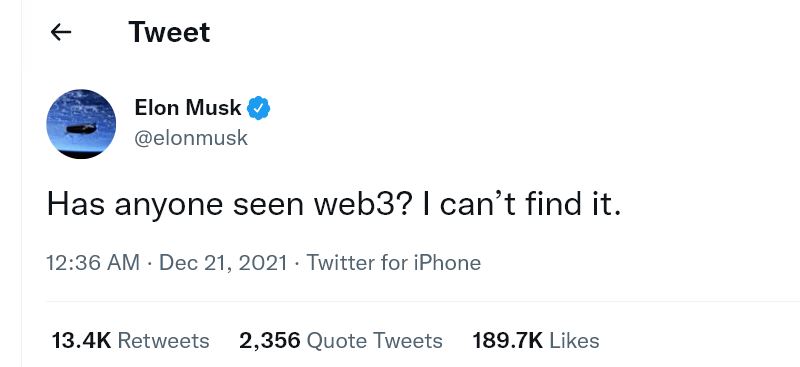Click the blue verified checkmark badge
Image resolution: width=800 pixels, height=367 pixels.
coord(259,108)
